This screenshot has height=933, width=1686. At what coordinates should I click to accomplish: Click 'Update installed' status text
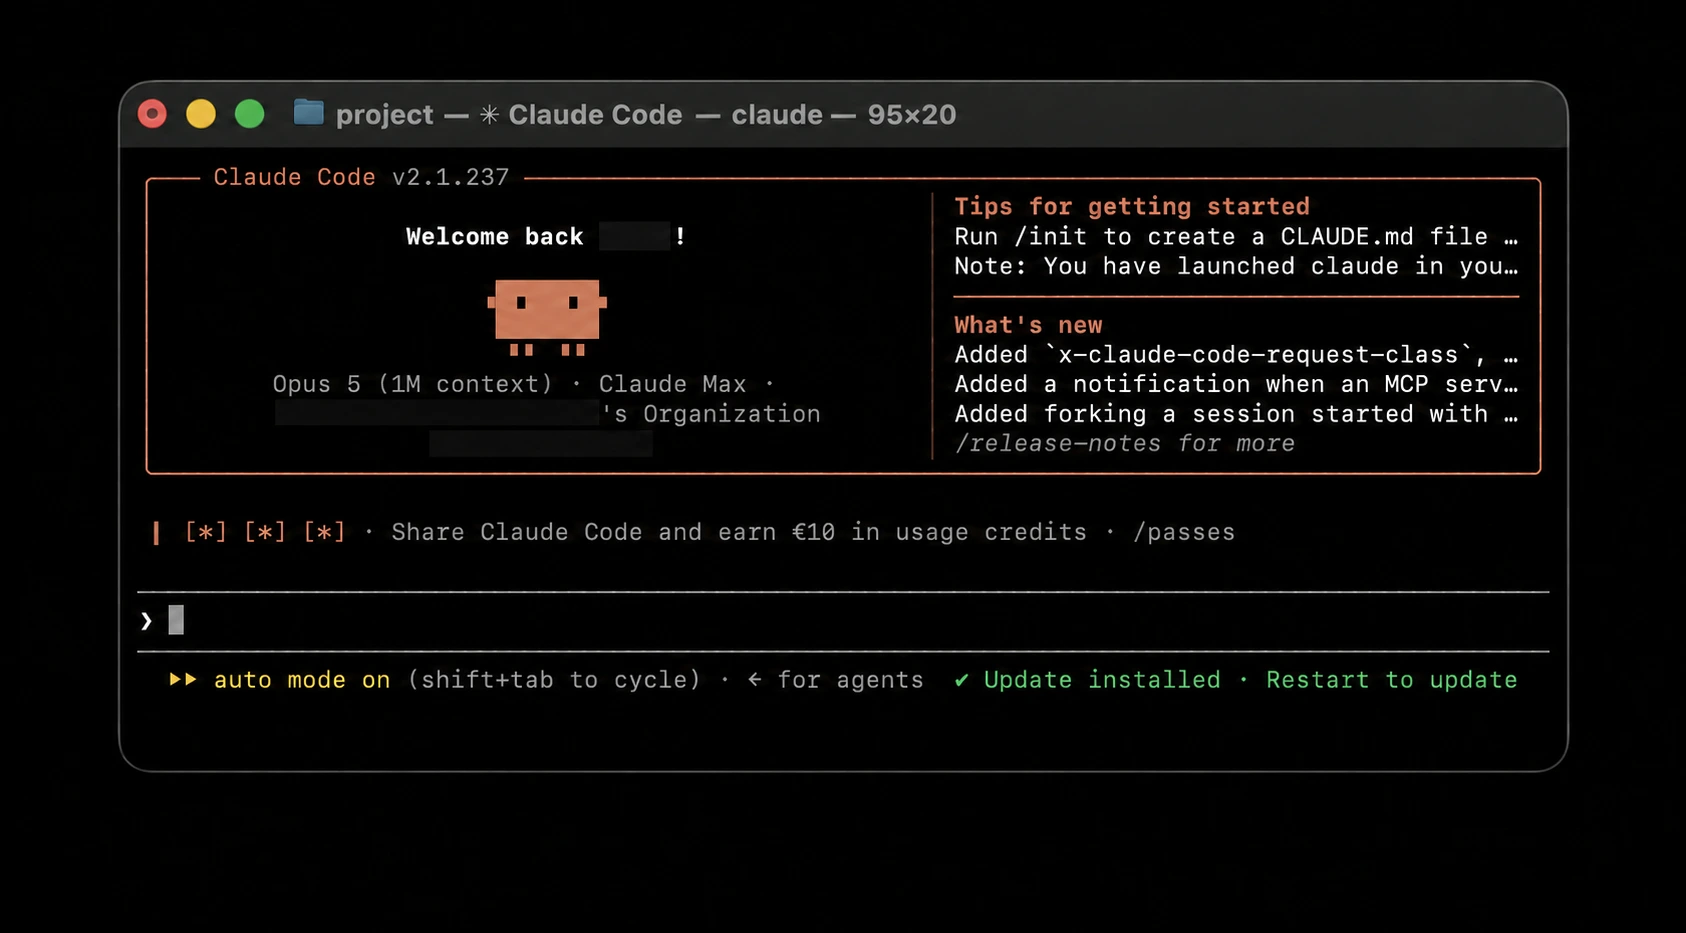pyautogui.click(x=1102, y=680)
